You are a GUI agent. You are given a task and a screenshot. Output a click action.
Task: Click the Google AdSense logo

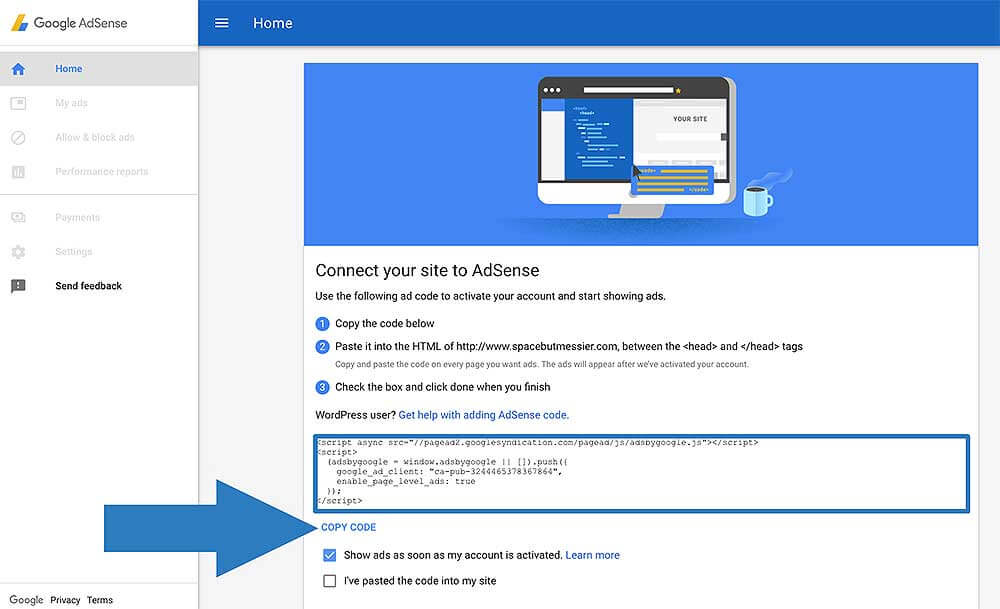click(x=69, y=23)
